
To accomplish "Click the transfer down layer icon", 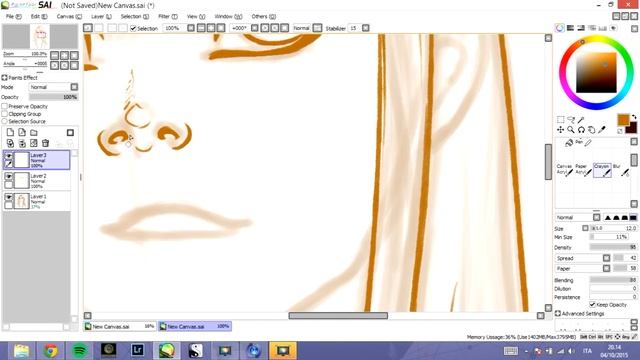I will tap(10, 143).
